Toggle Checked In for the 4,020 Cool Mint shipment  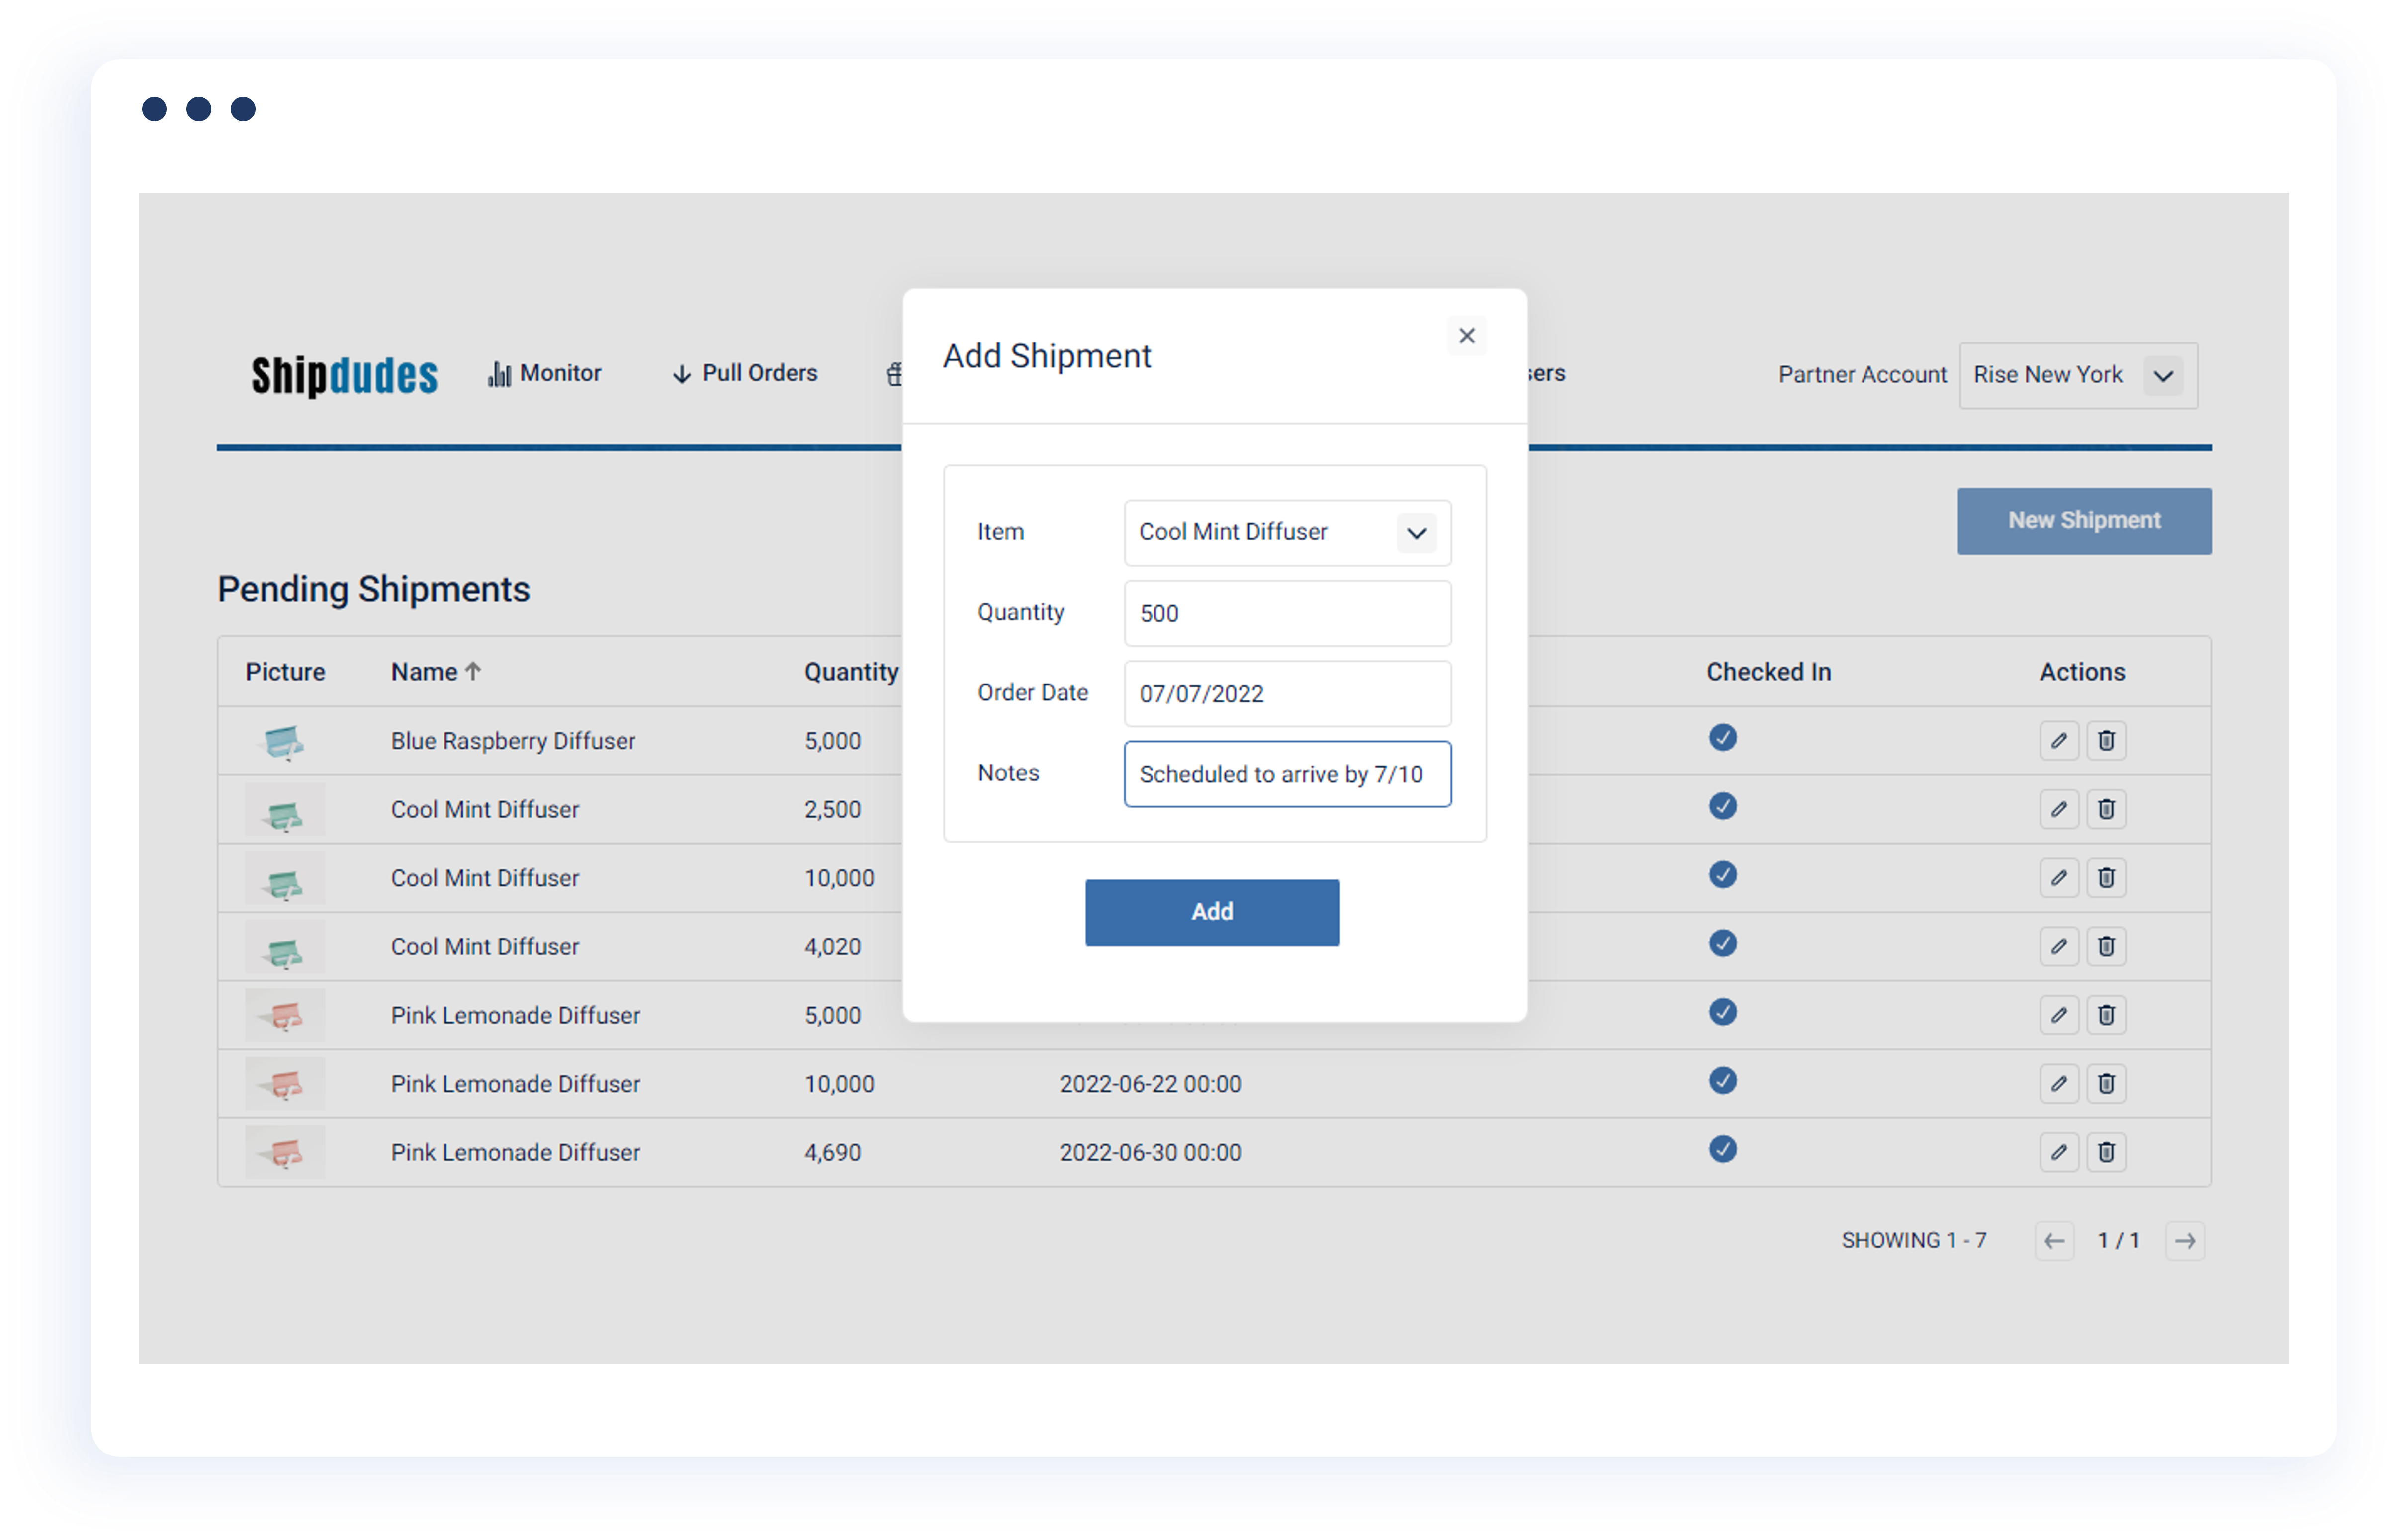coord(1722,944)
